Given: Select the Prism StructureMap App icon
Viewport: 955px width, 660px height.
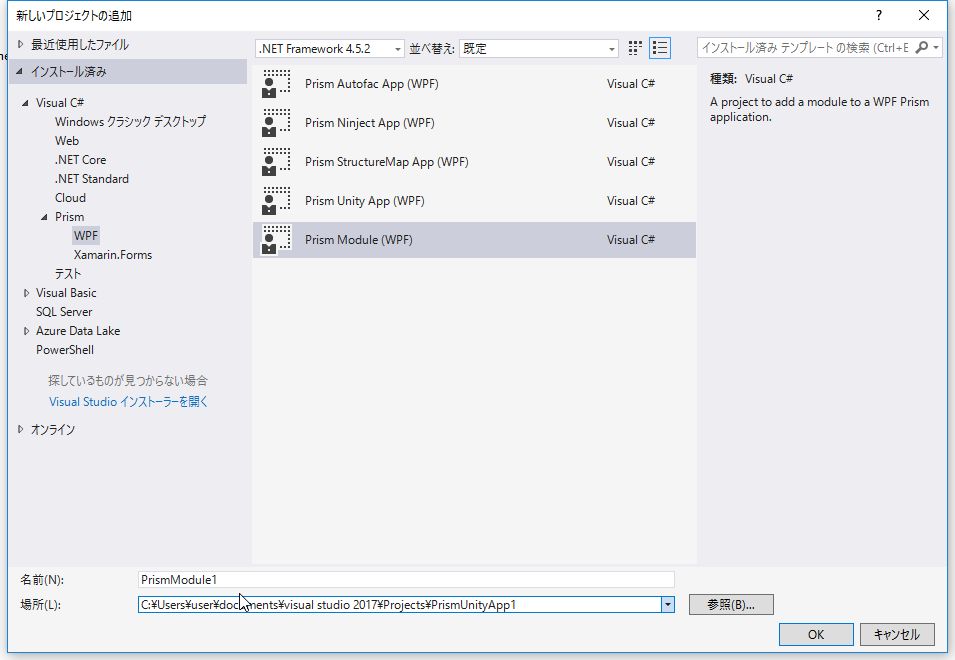Looking at the screenshot, I should pos(275,162).
